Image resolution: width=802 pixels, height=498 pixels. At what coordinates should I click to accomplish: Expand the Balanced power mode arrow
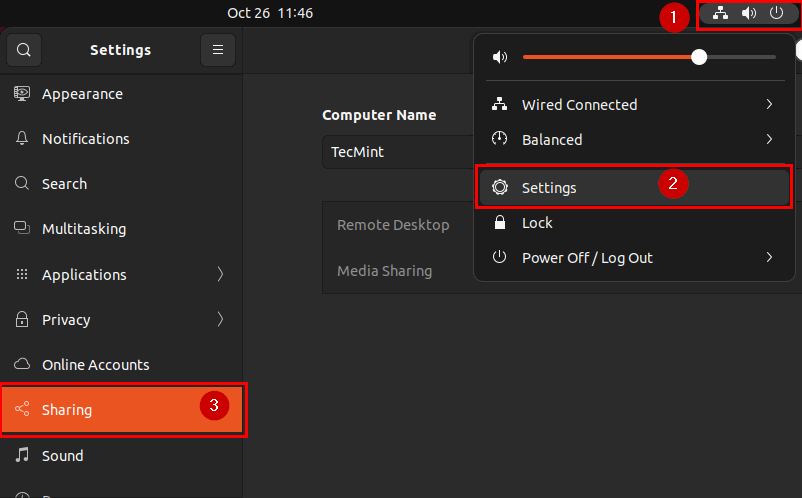[769, 140]
